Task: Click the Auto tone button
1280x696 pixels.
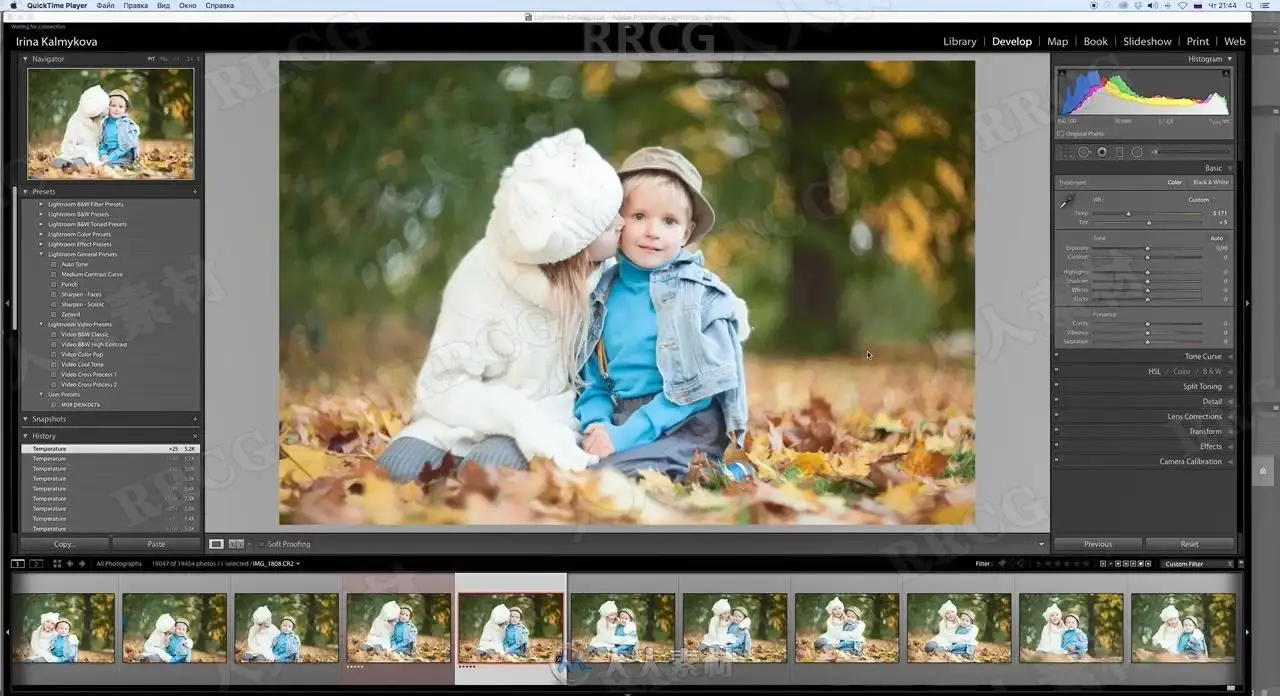Action: (1217, 238)
